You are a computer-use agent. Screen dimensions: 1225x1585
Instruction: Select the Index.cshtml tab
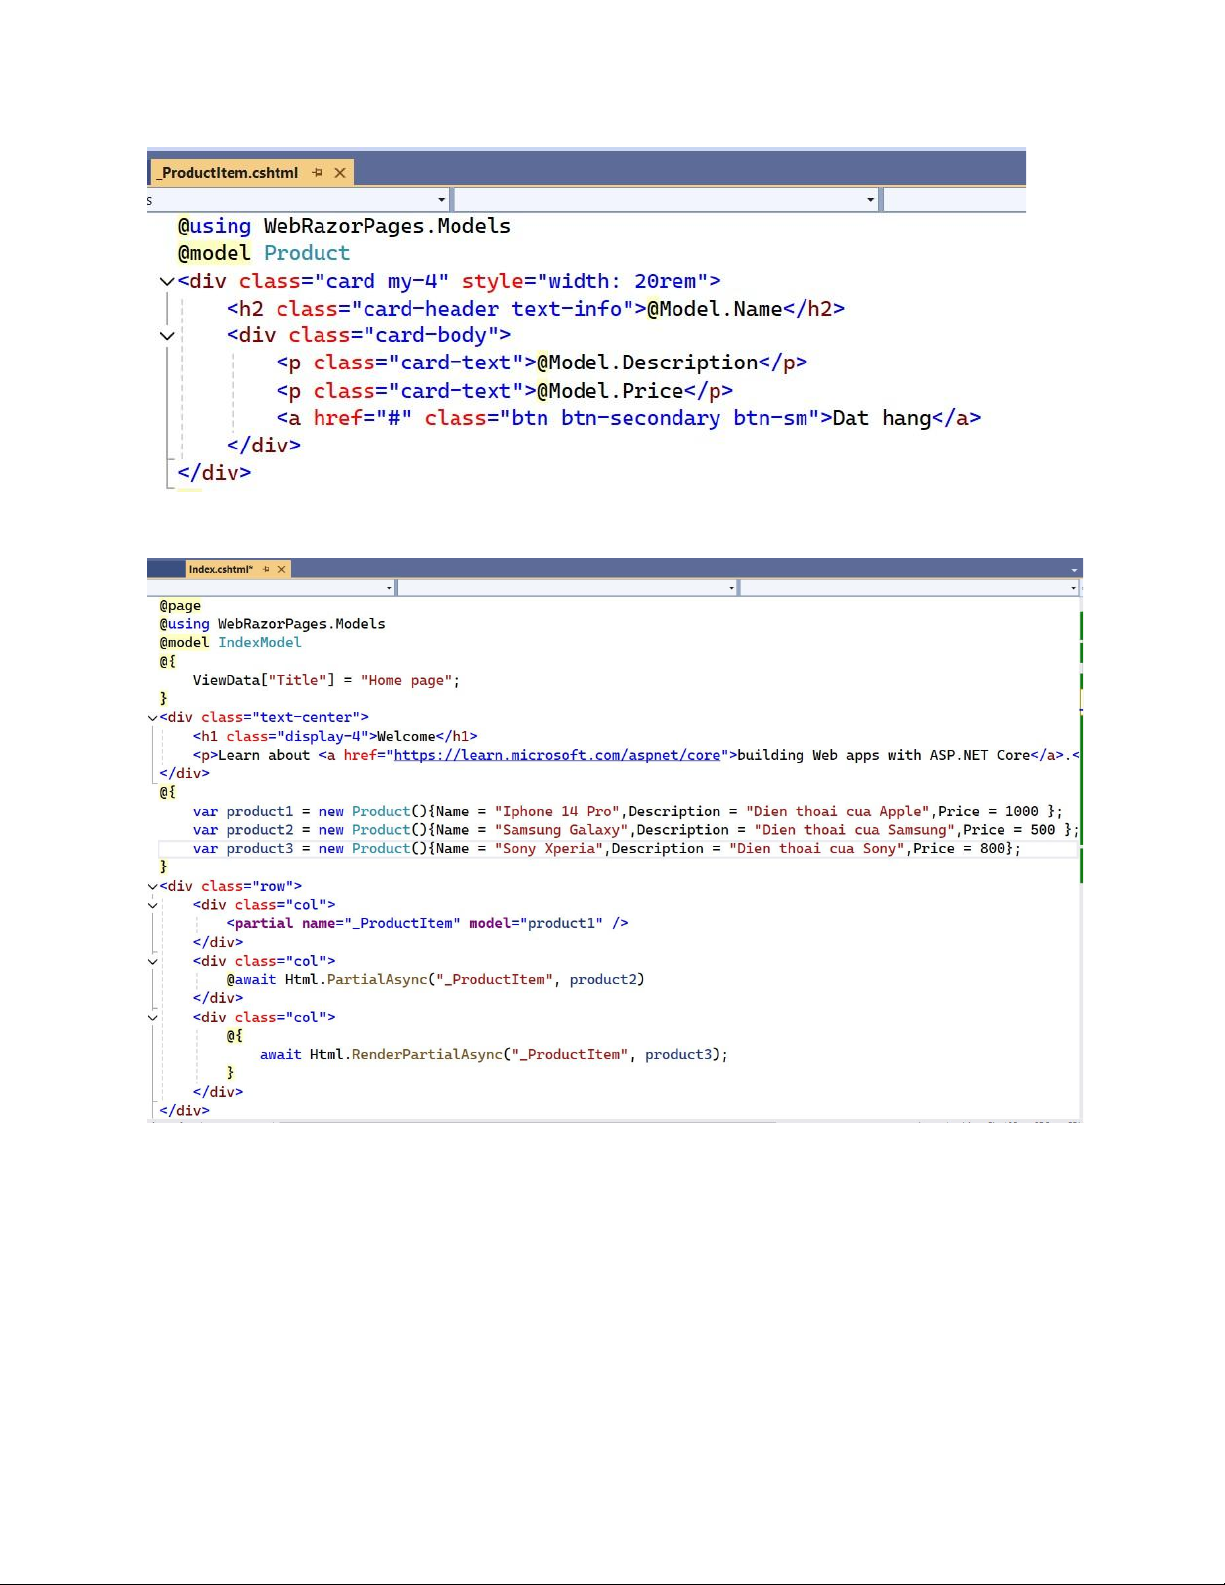tap(220, 569)
